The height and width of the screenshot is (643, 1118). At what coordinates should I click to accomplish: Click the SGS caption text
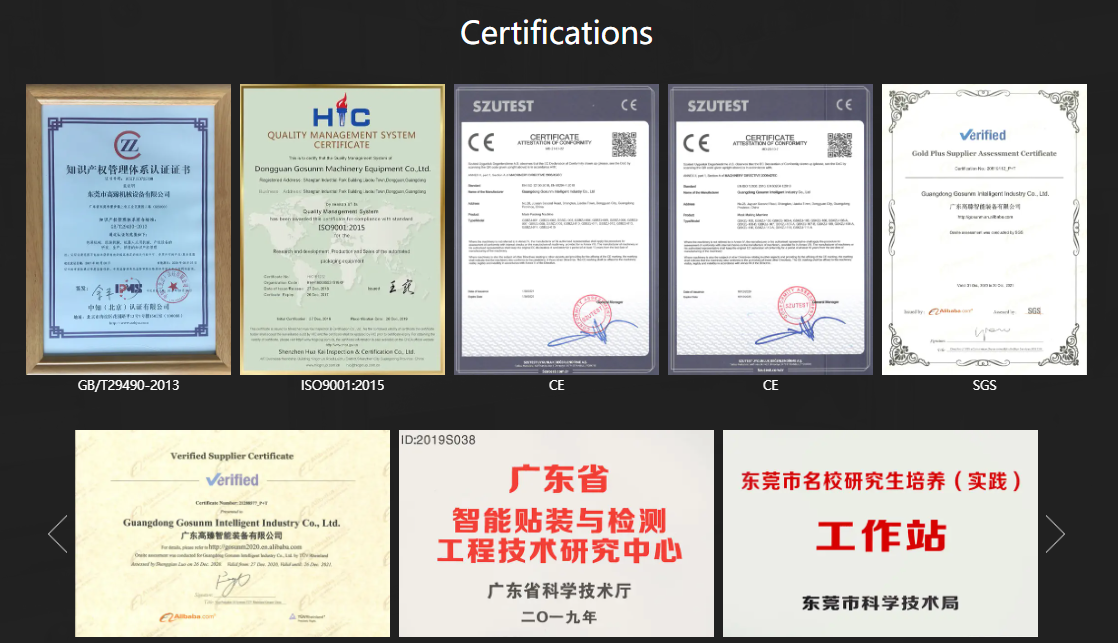(984, 385)
